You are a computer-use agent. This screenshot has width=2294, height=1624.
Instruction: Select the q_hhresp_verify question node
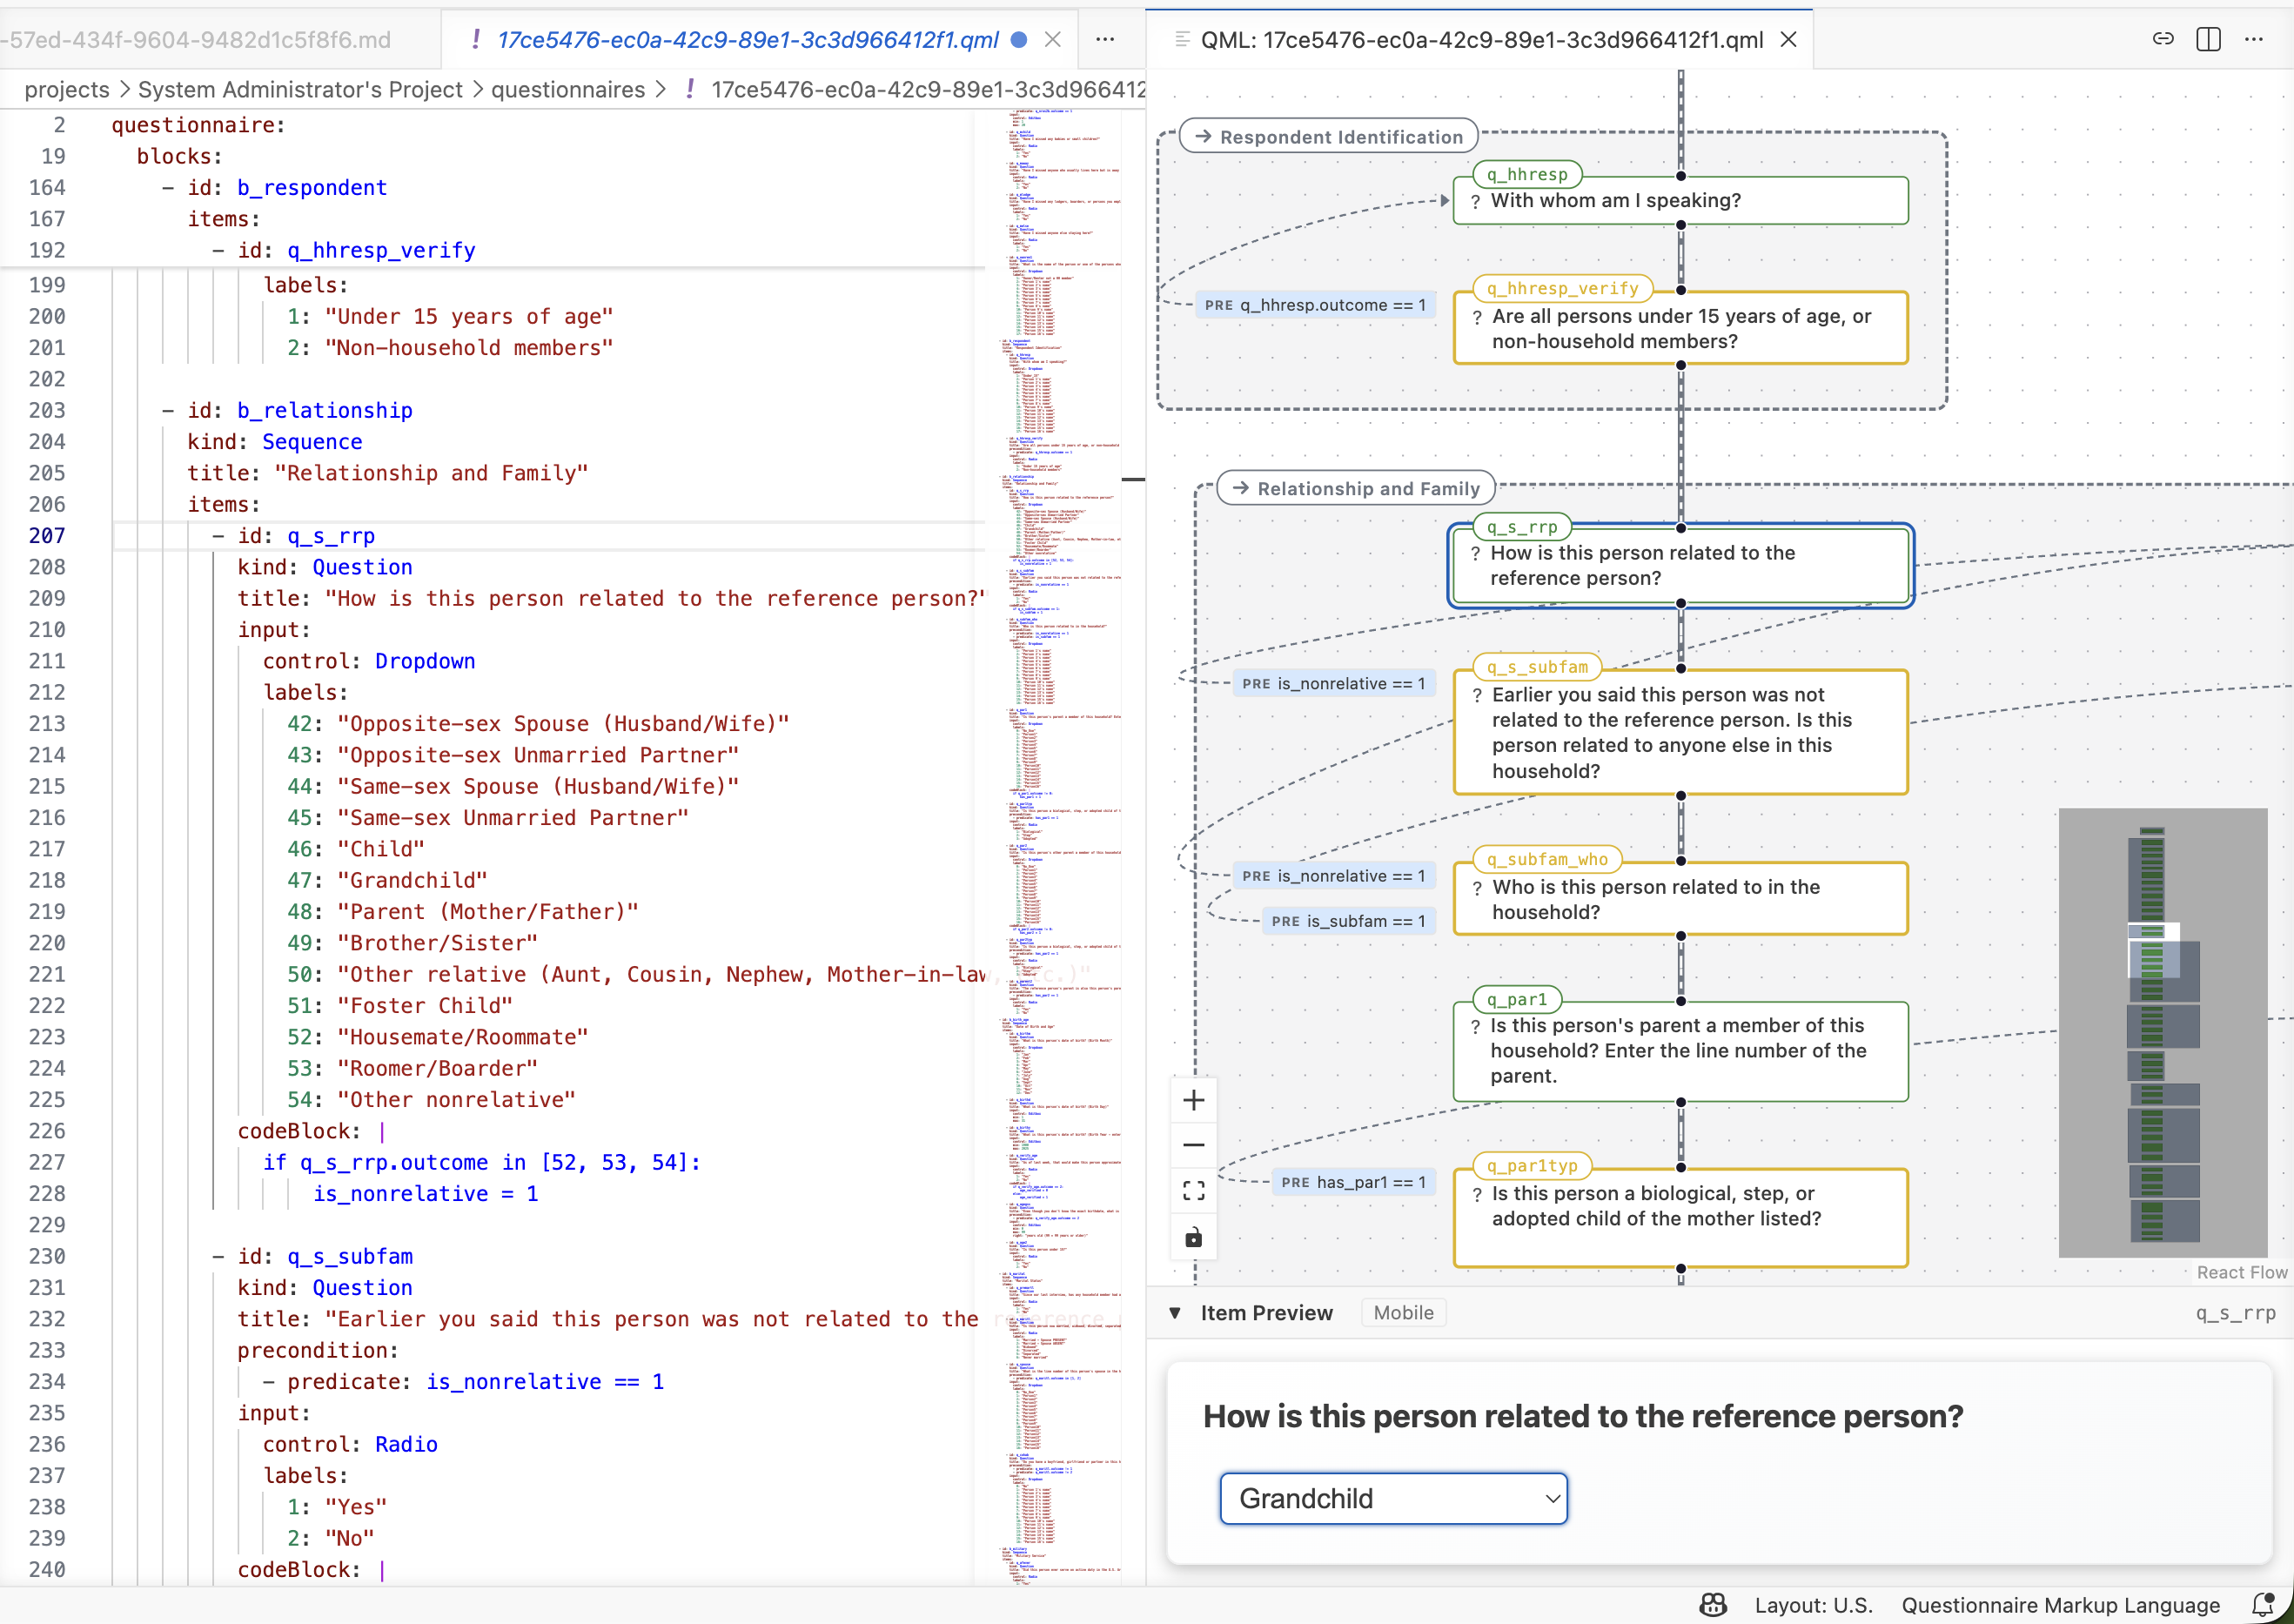point(1680,328)
